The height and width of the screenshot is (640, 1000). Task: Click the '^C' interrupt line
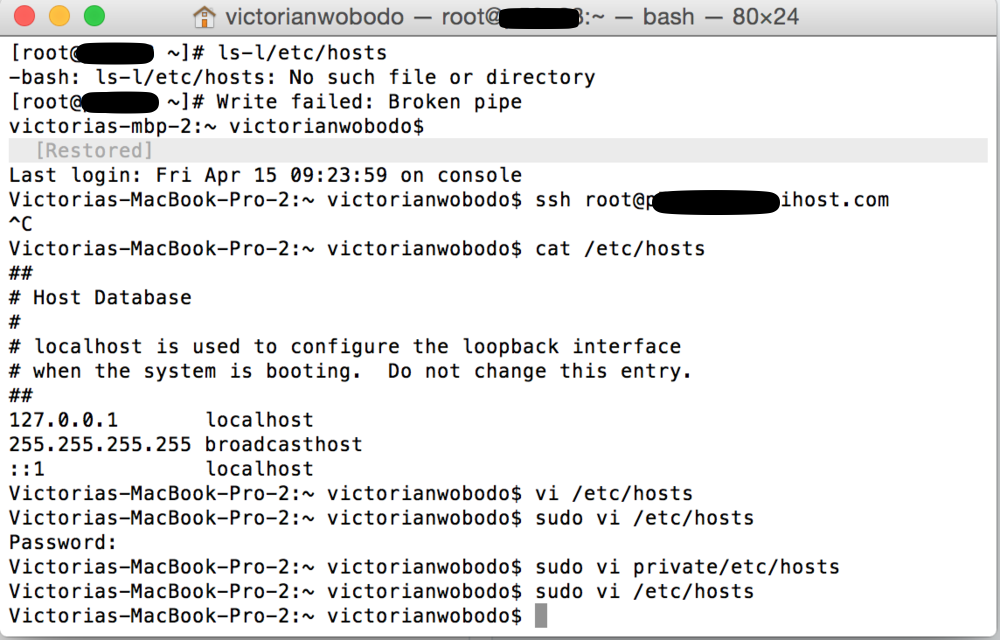(20, 224)
